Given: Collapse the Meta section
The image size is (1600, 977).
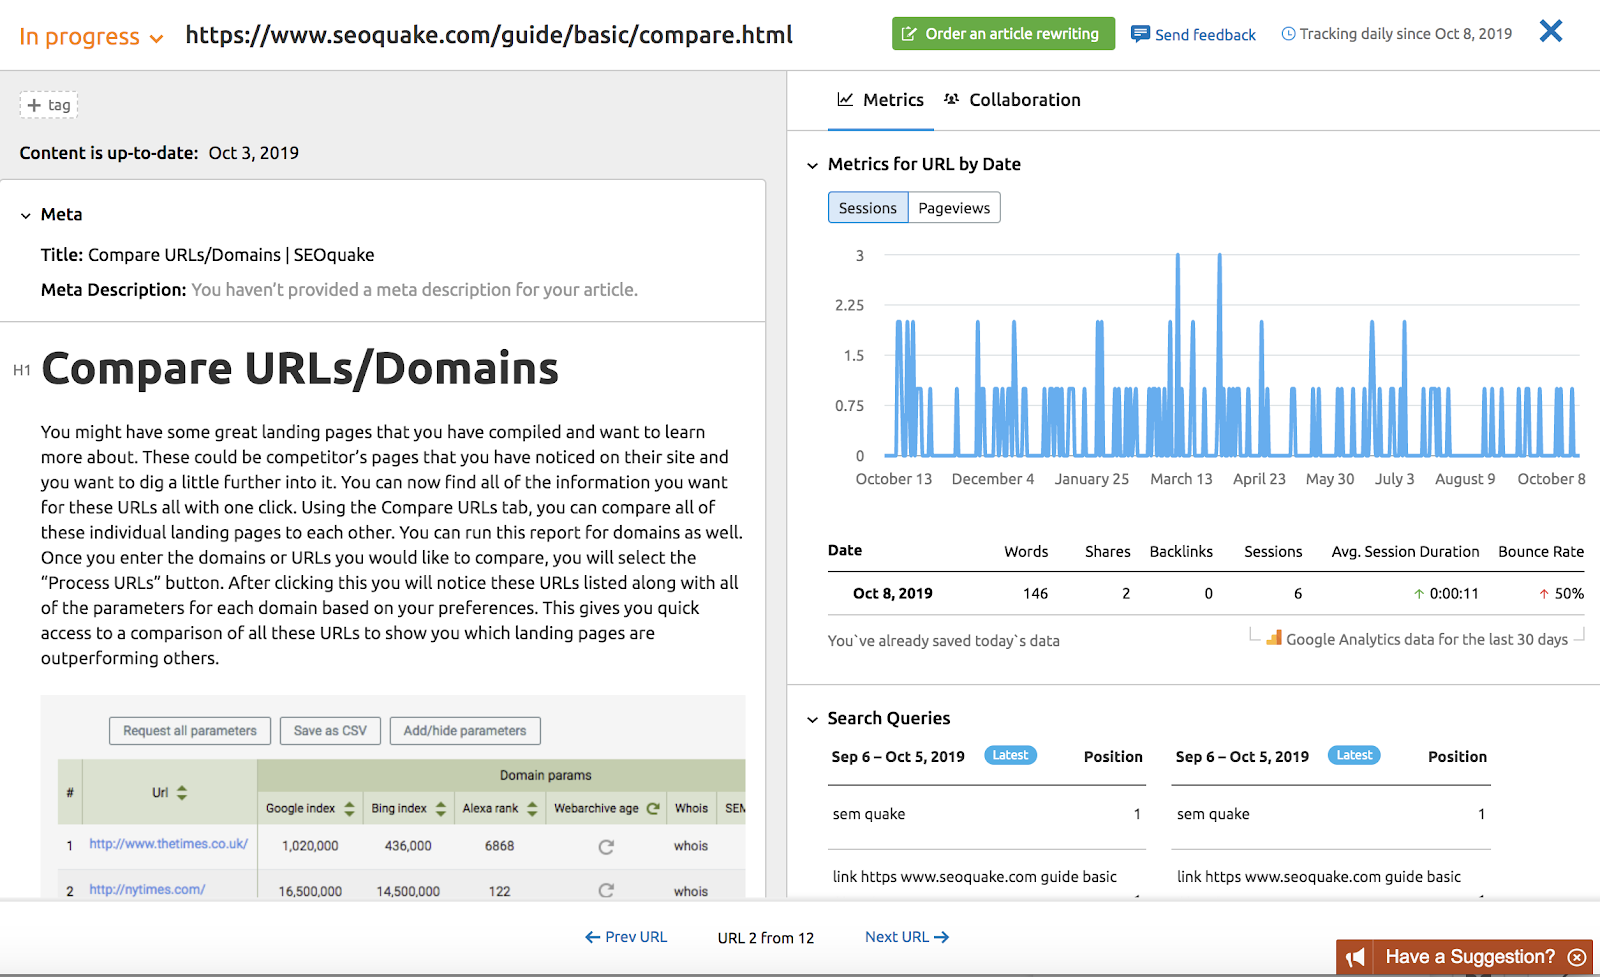Looking at the screenshot, I should click(26, 215).
